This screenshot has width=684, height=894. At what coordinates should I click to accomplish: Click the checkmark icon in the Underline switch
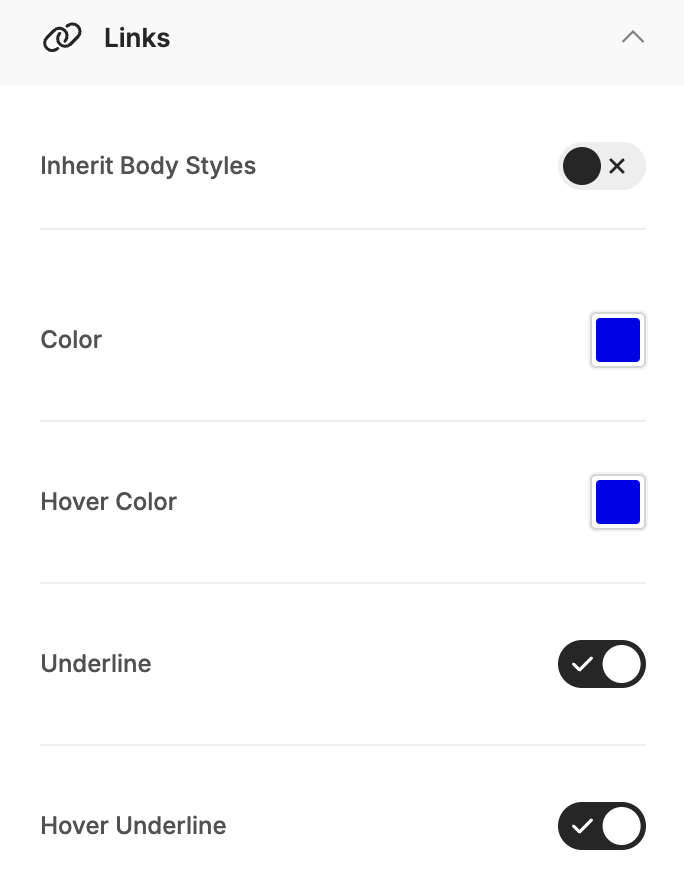pyautogui.click(x=582, y=664)
